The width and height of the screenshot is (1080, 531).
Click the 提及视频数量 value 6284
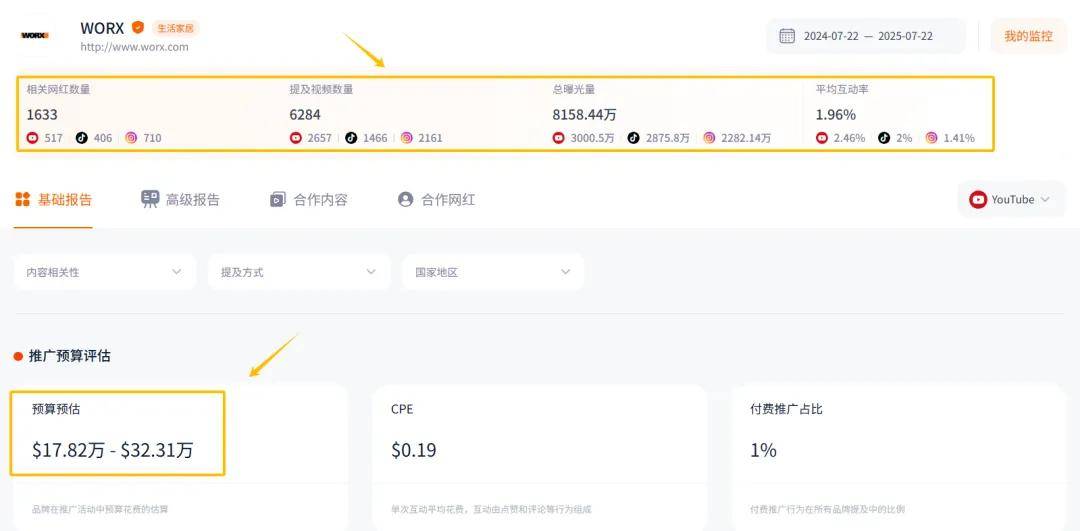tap(305, 114)
